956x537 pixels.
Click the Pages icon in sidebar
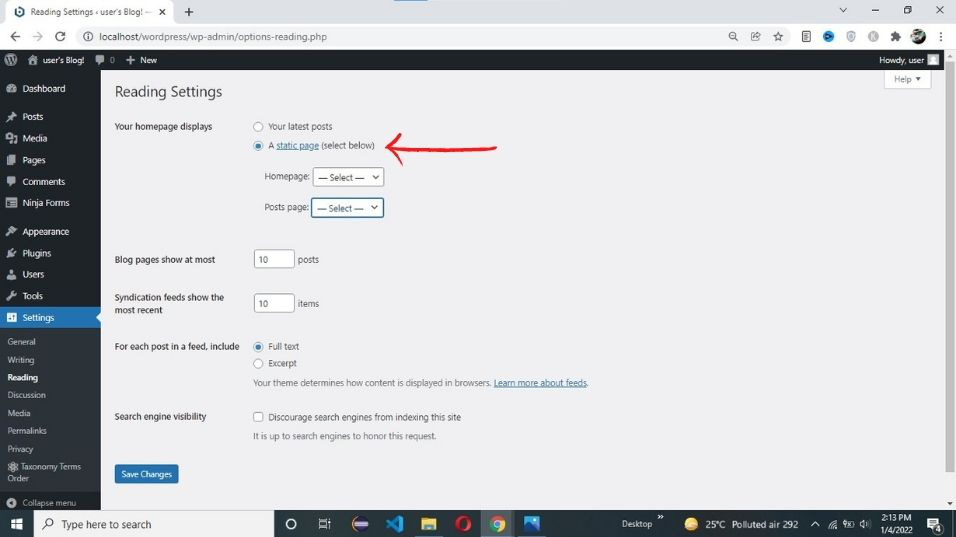[12, 160]
